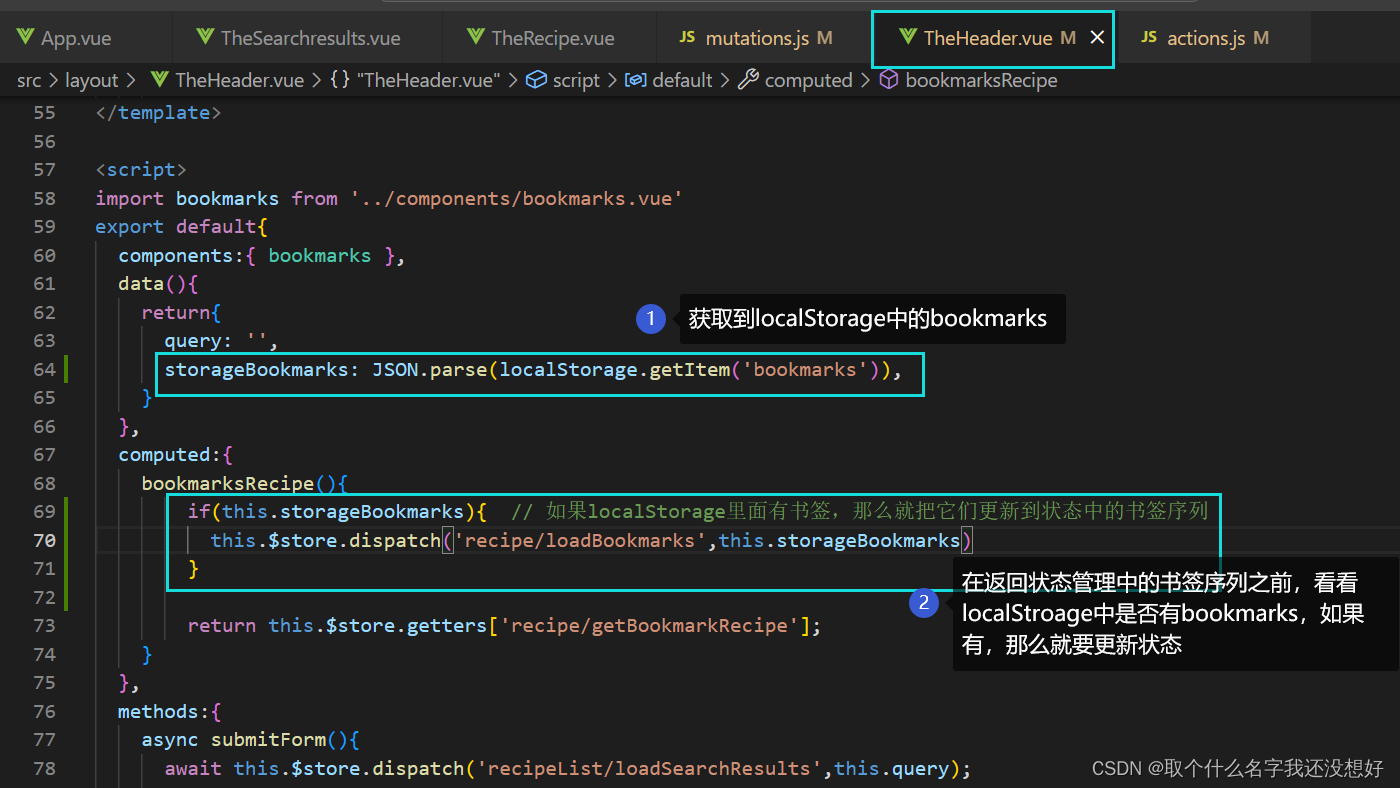Click the <script> opening tag
The width and height of the screenshot is (1400, 788).
(x=141, y=169)
